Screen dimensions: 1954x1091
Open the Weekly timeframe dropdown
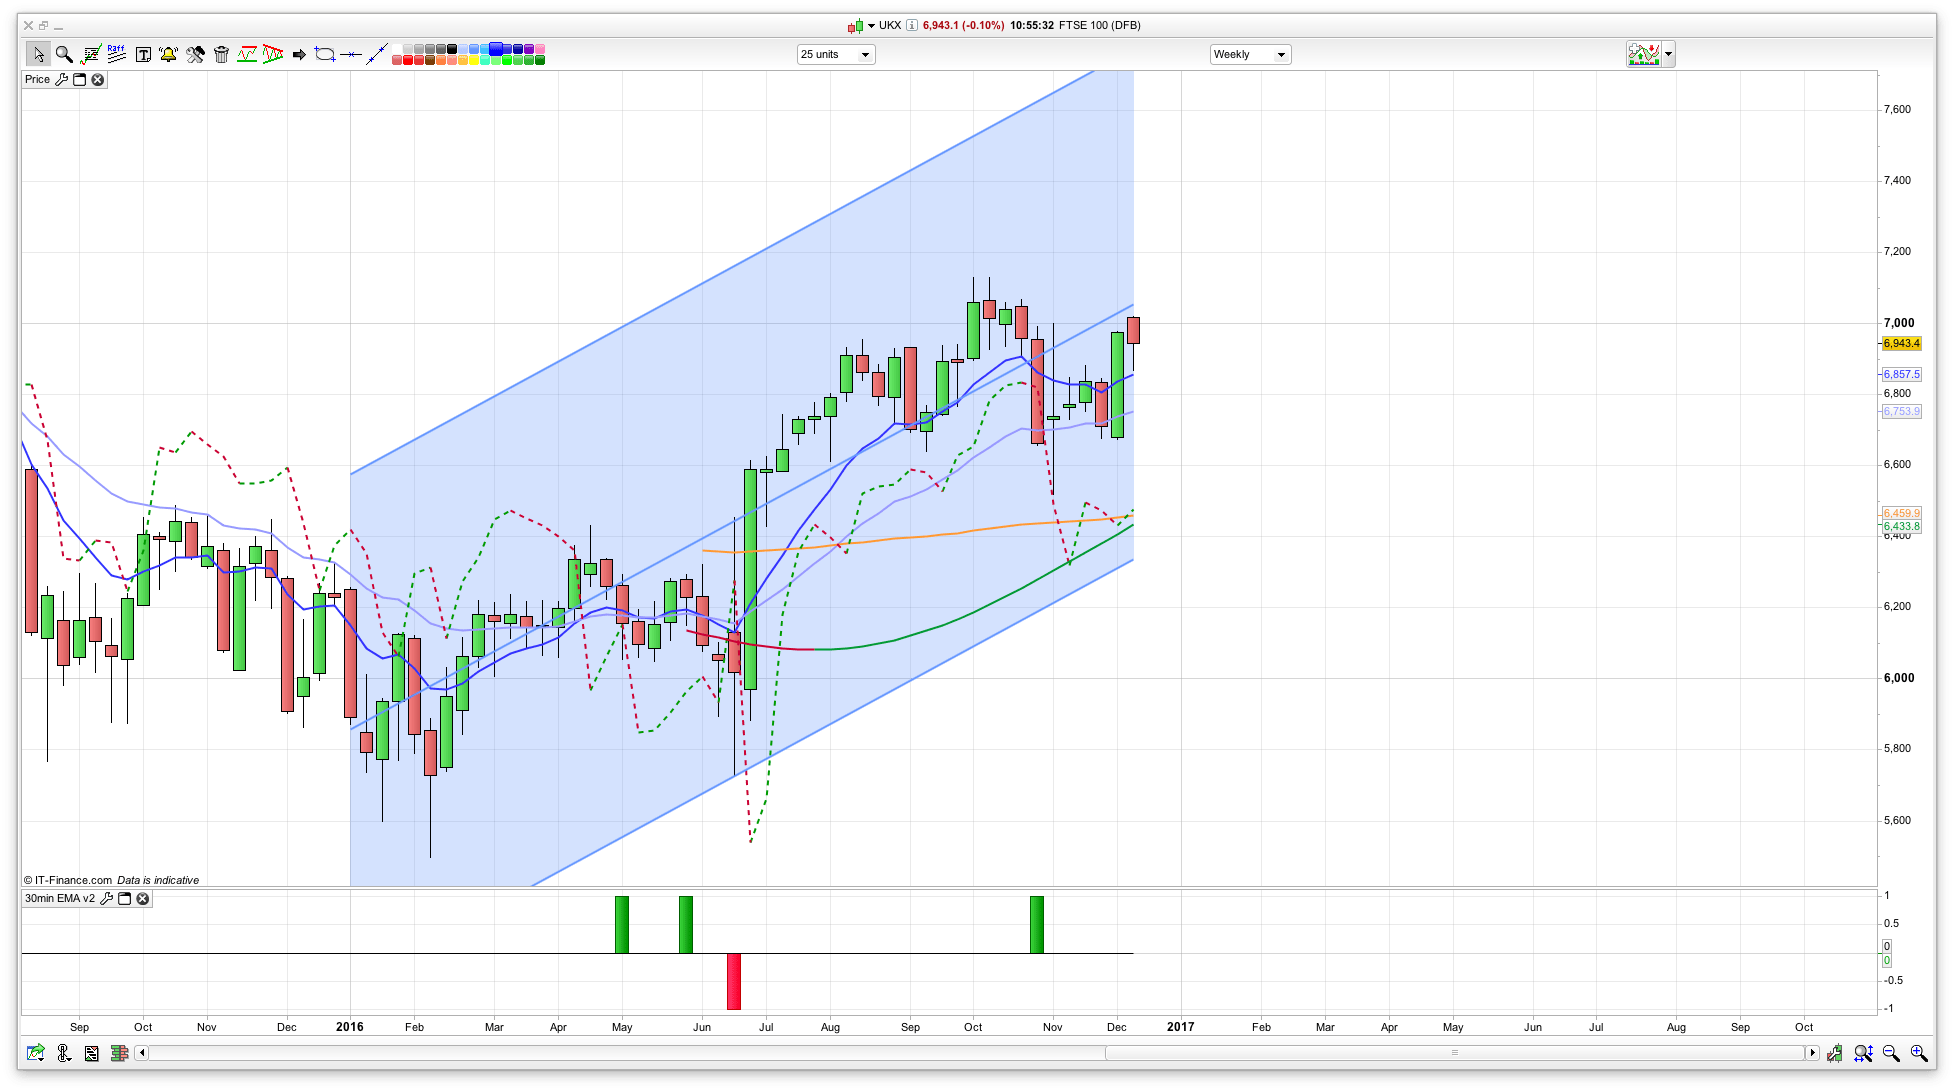[1250, 55]
